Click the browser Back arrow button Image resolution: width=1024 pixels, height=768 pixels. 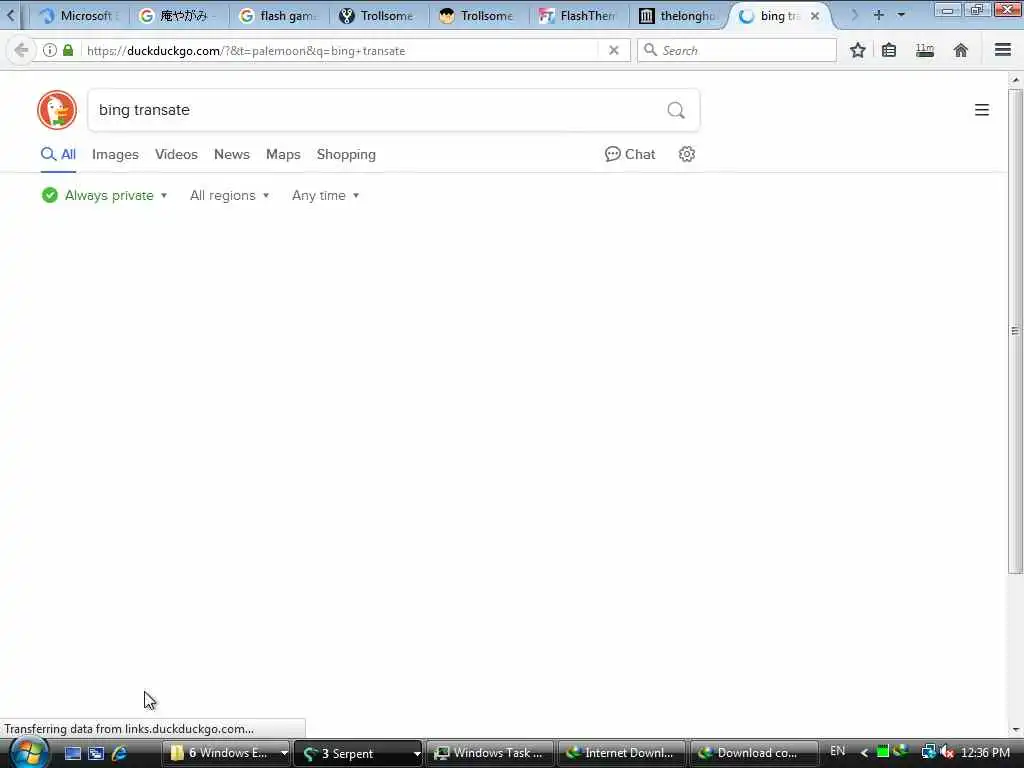(x=21, y=50)
